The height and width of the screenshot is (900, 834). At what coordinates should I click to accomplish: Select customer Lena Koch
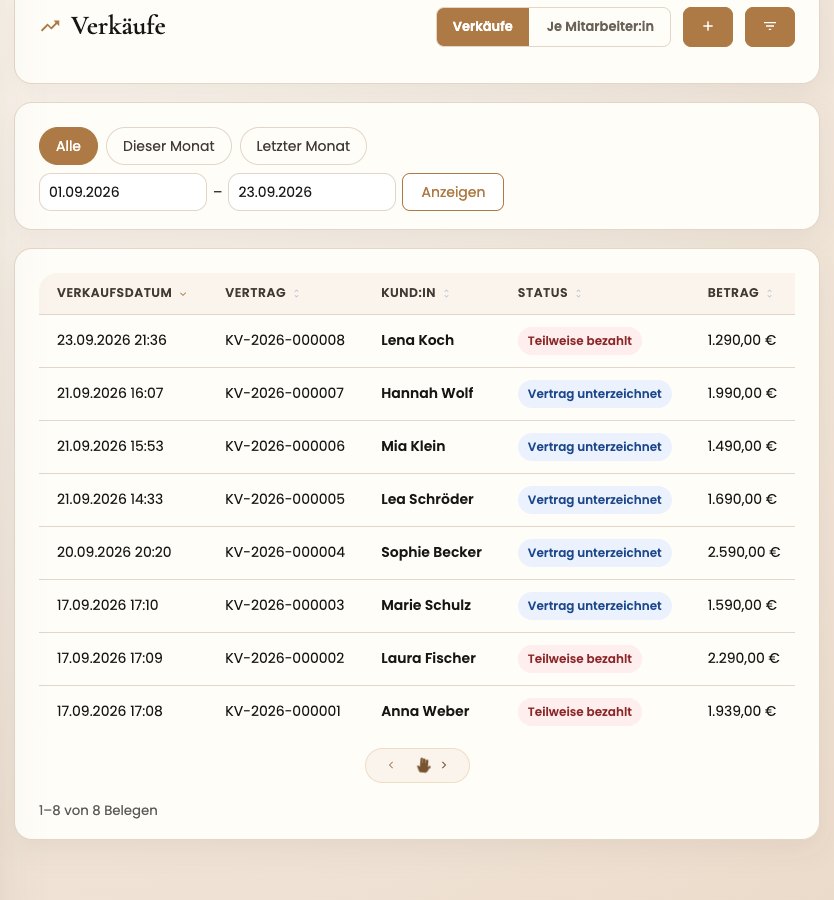point(417,340)
